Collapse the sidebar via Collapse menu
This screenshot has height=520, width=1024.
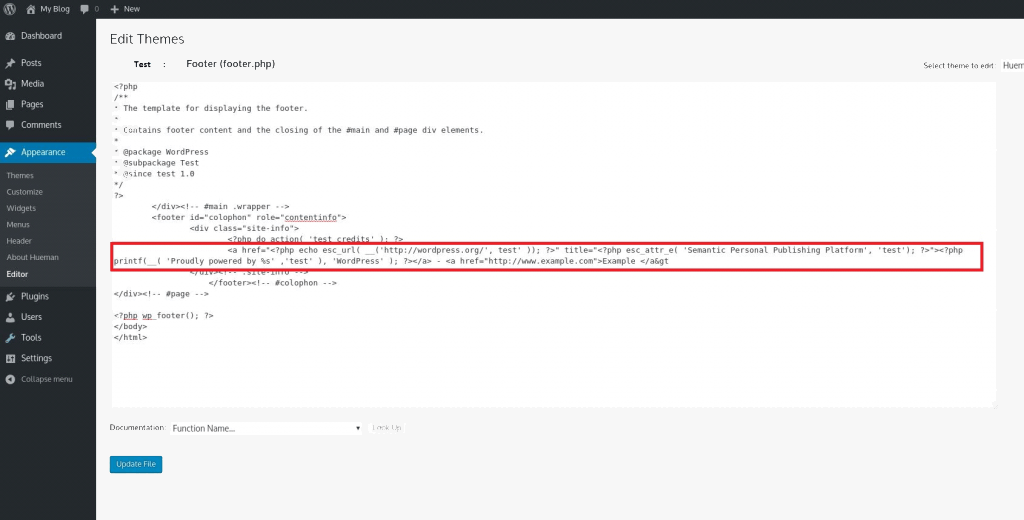point(46,380)
